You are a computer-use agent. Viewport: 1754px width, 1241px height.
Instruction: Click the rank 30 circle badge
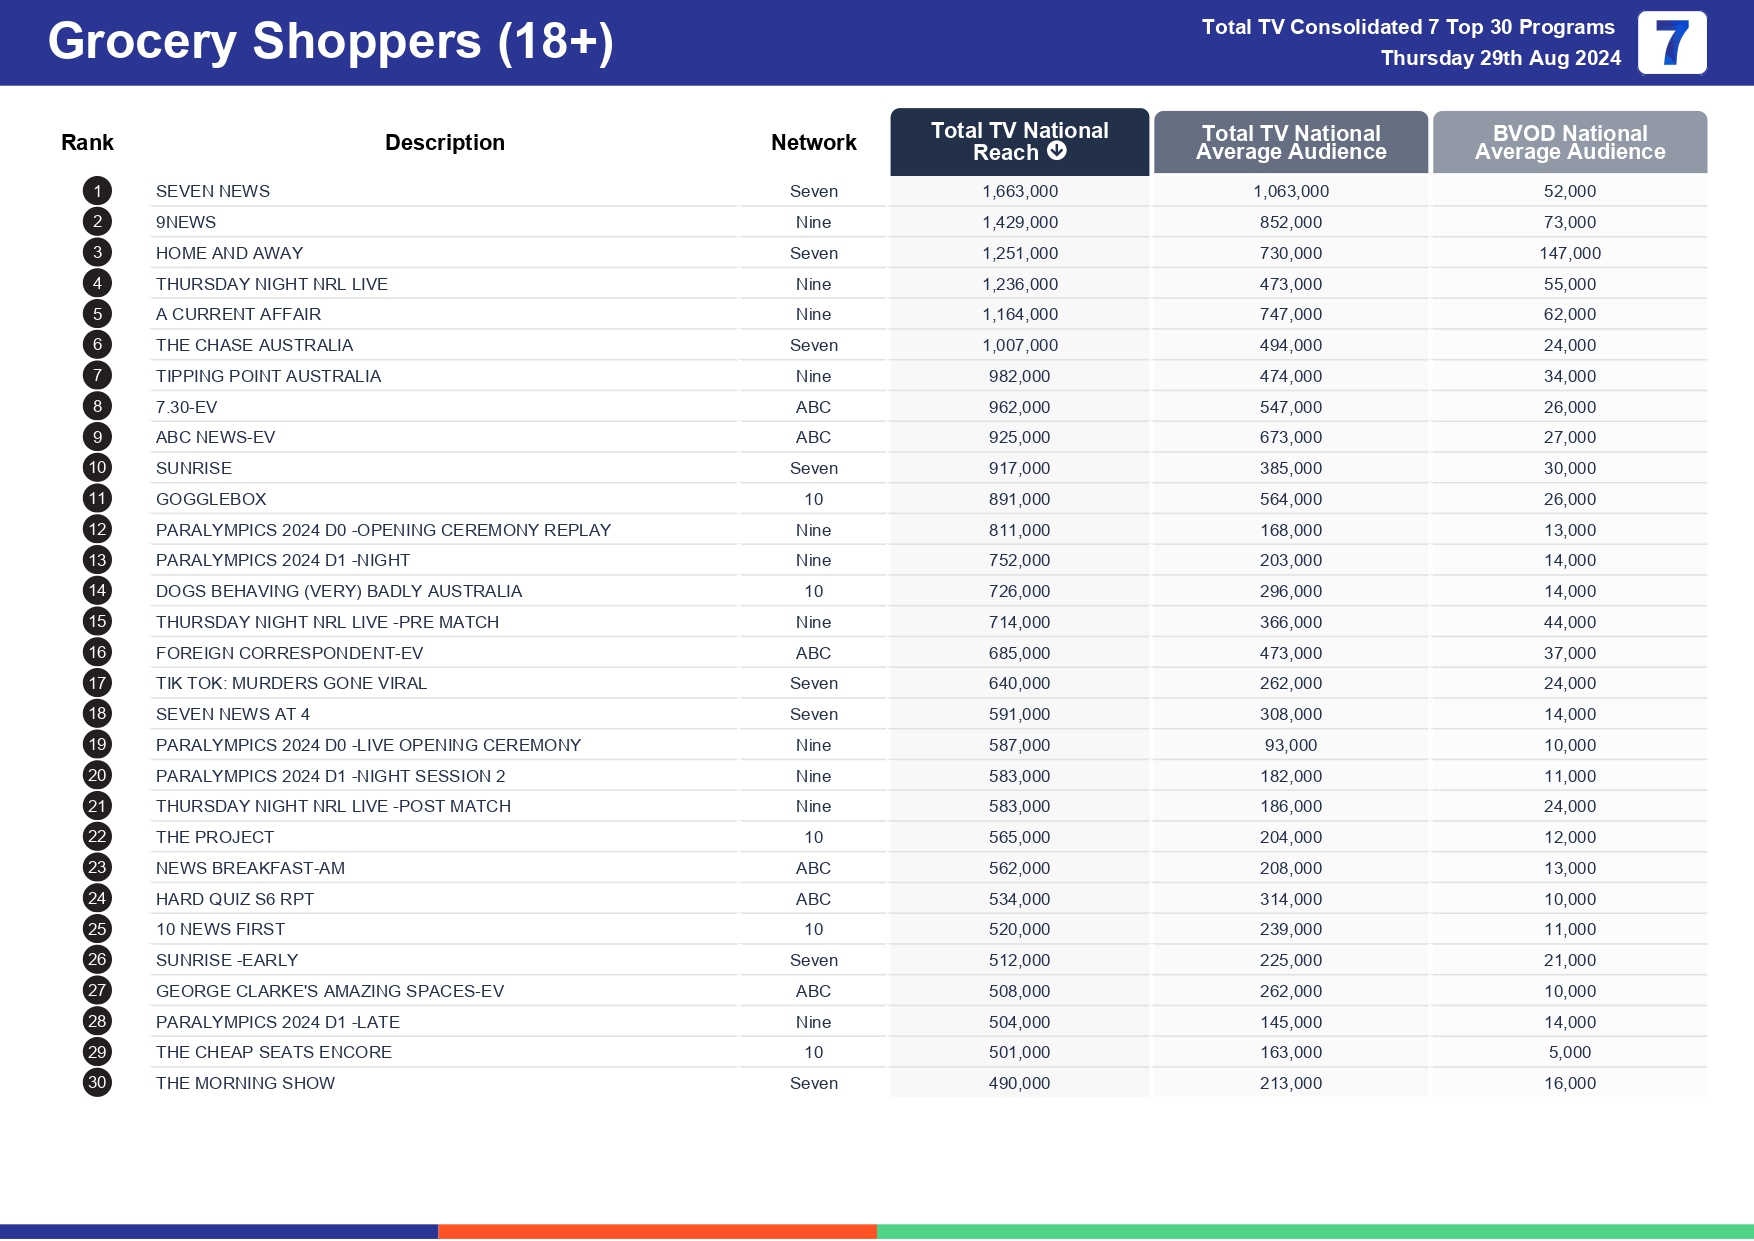[x=97, y=1083]
